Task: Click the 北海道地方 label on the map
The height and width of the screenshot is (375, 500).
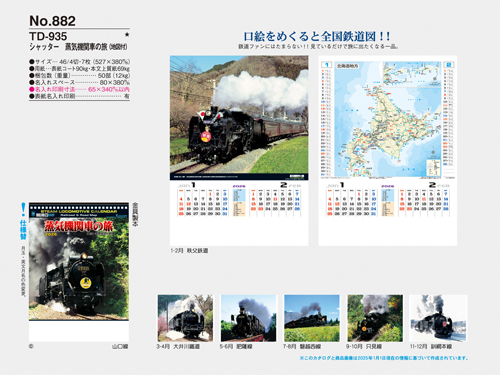Action: point(347,66)
